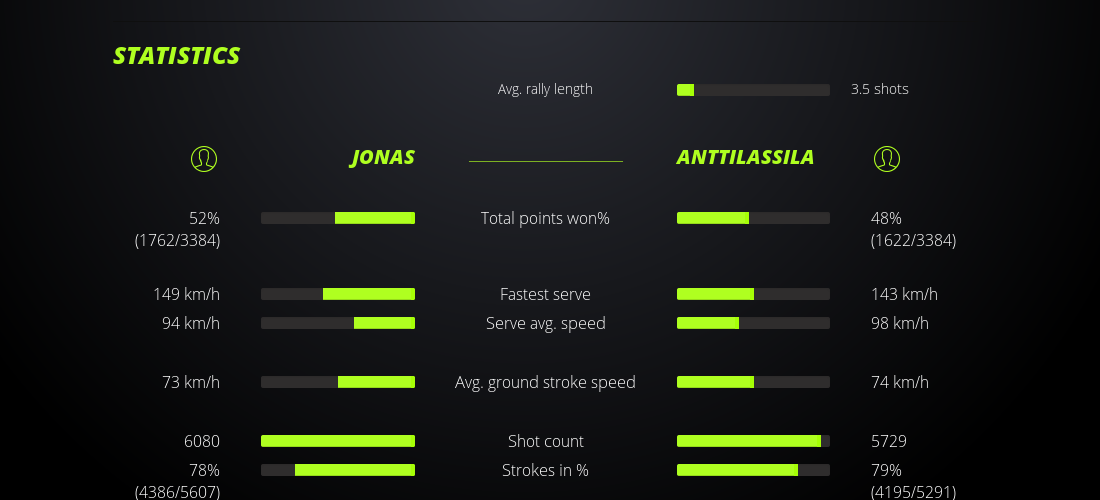
Task: Click Jonas's player profile icon
Action: tap(204, 158)
